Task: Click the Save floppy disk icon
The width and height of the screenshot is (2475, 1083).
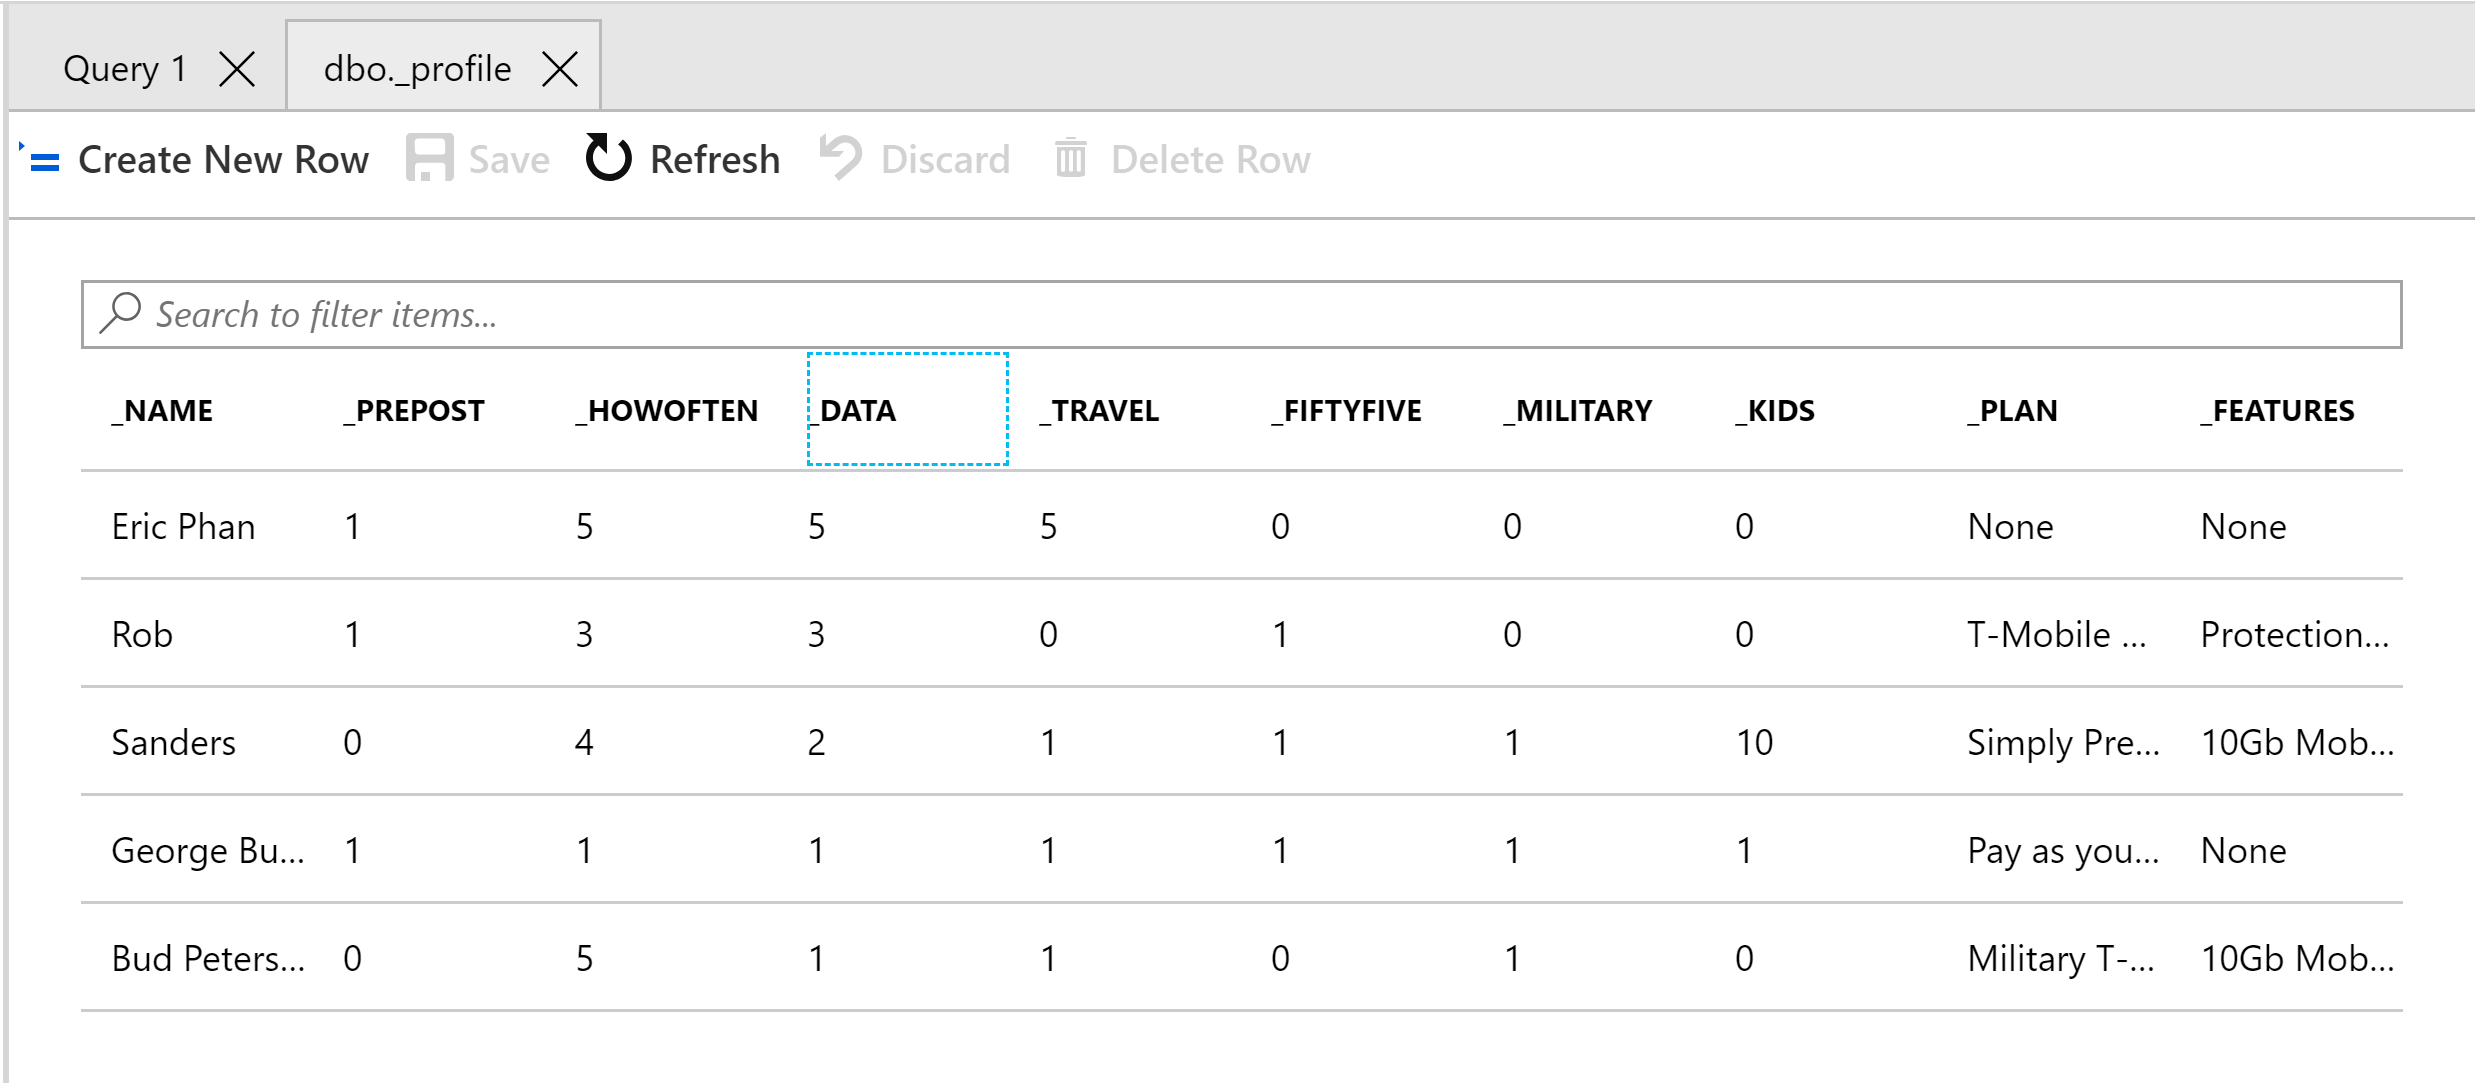Action: [x=429, y=159]
